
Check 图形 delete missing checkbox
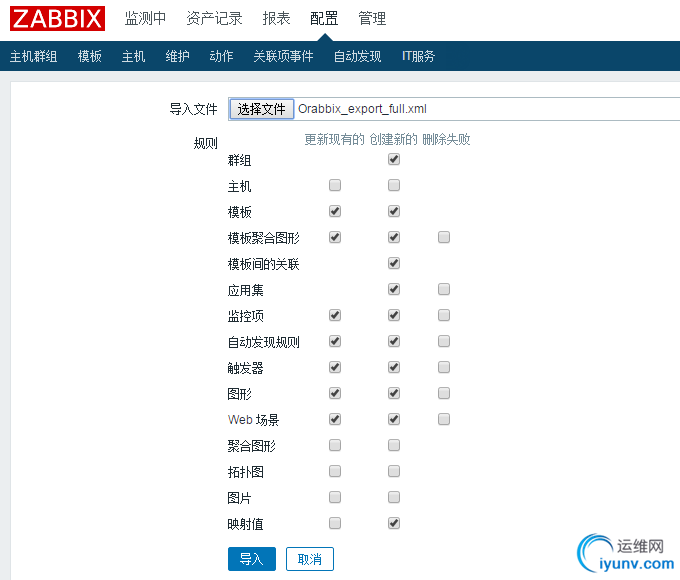pos(444,393)
